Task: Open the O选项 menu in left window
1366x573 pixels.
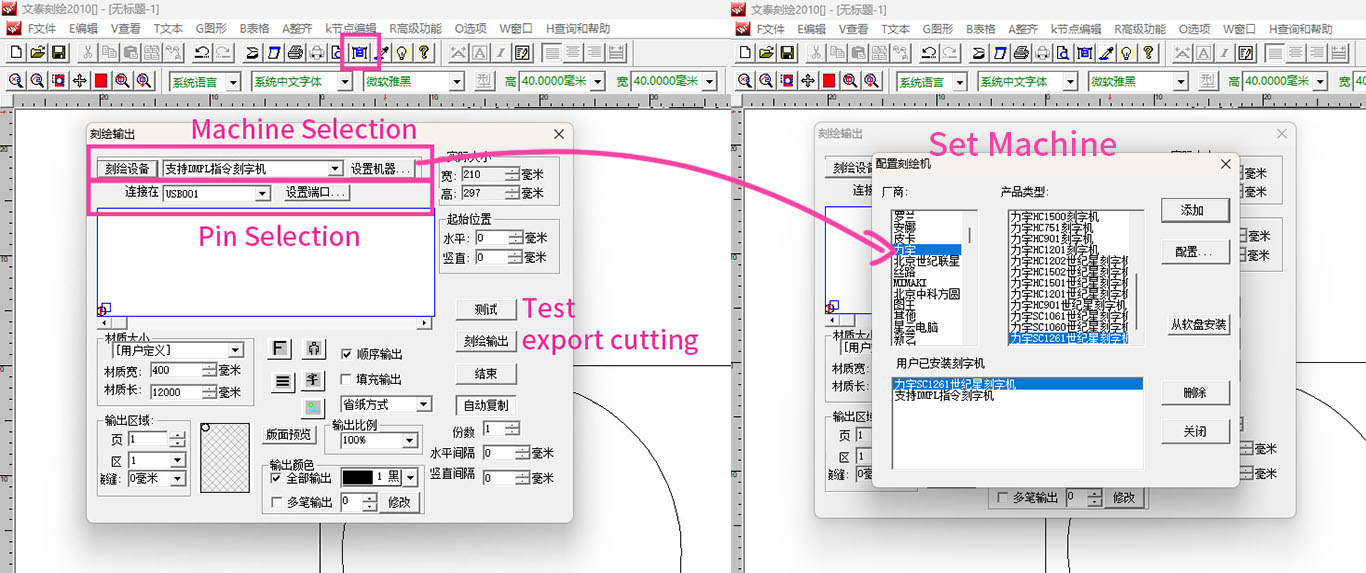Action: [472, 29]
